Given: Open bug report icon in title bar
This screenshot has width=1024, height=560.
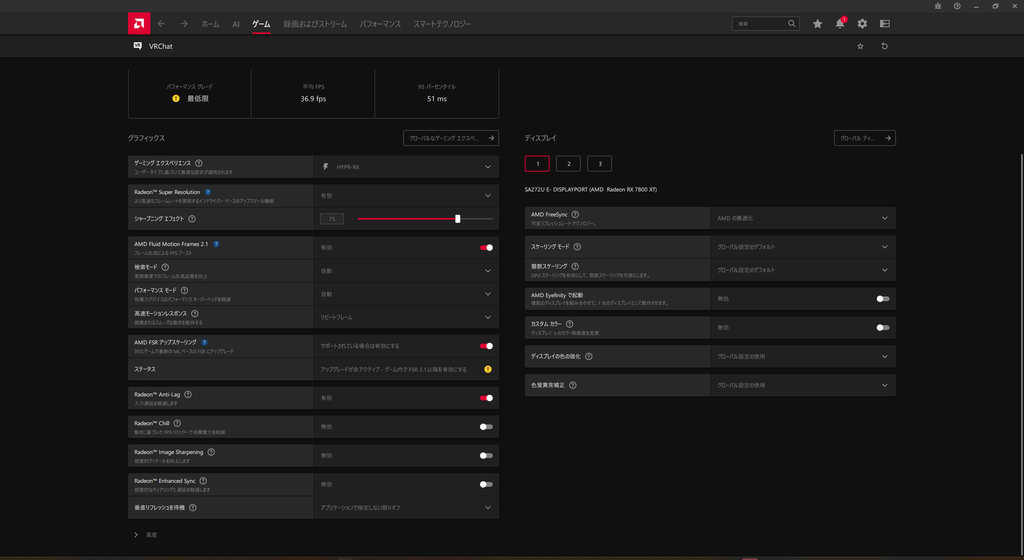Looking at the screenshot, I should pos(938,6).
